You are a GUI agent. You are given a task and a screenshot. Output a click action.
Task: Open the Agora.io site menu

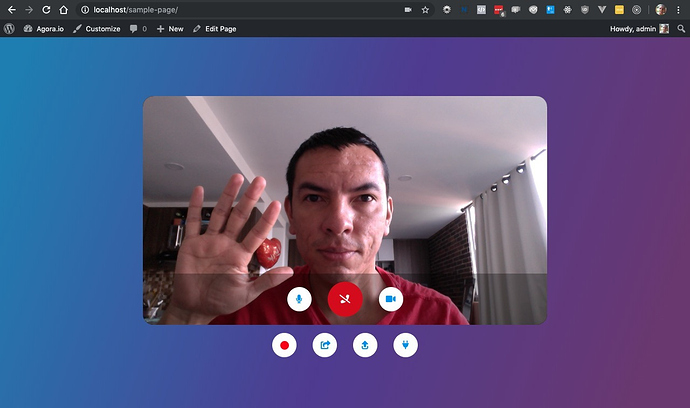click(x=44, y=29)
